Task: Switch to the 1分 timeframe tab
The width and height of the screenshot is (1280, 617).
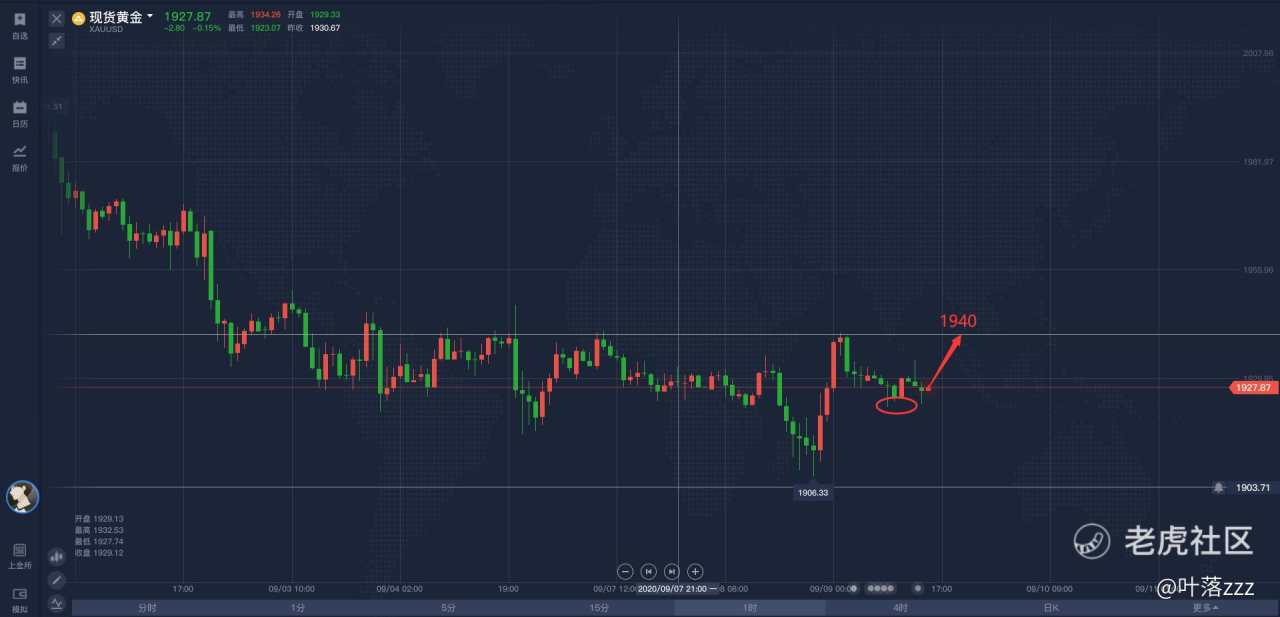Action: point(298,608)
